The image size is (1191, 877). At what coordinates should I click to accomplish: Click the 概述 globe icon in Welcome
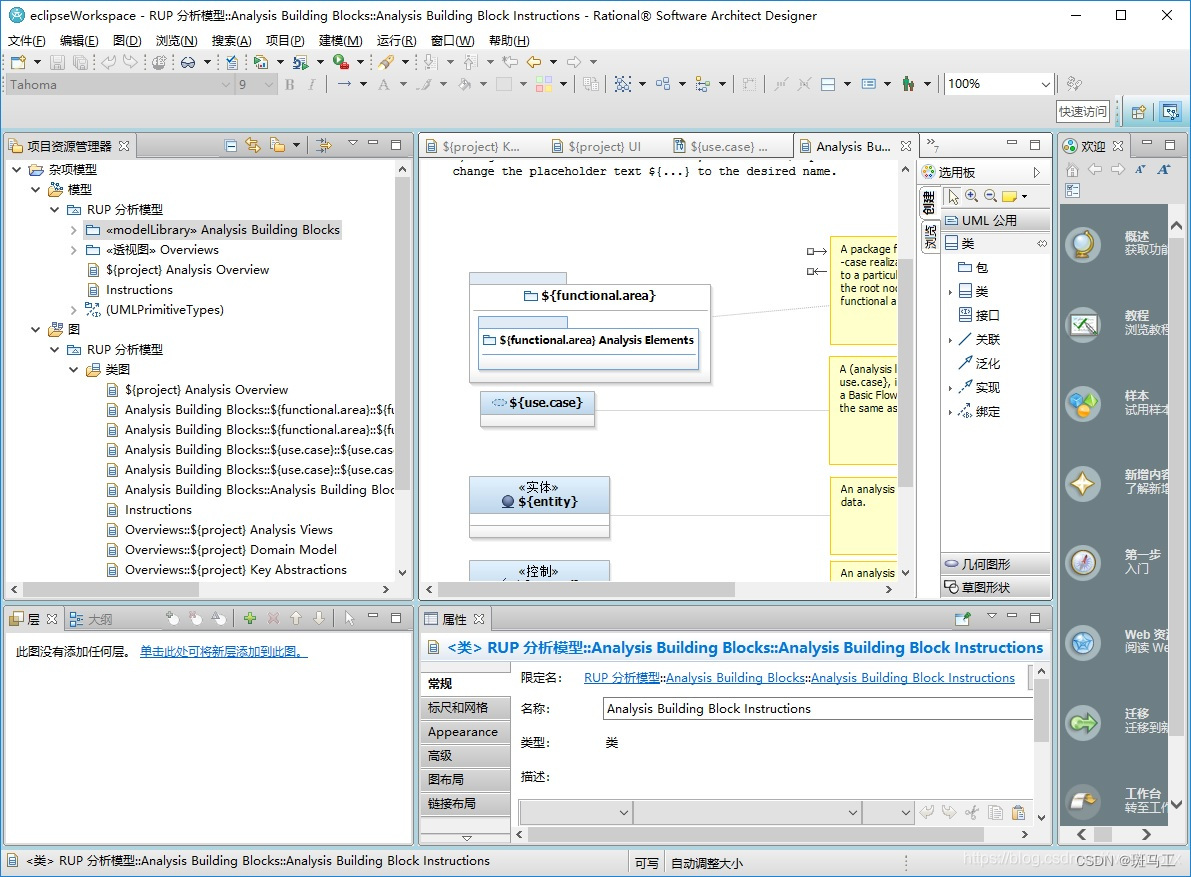pyautogui.click(x=1083, y=245)
